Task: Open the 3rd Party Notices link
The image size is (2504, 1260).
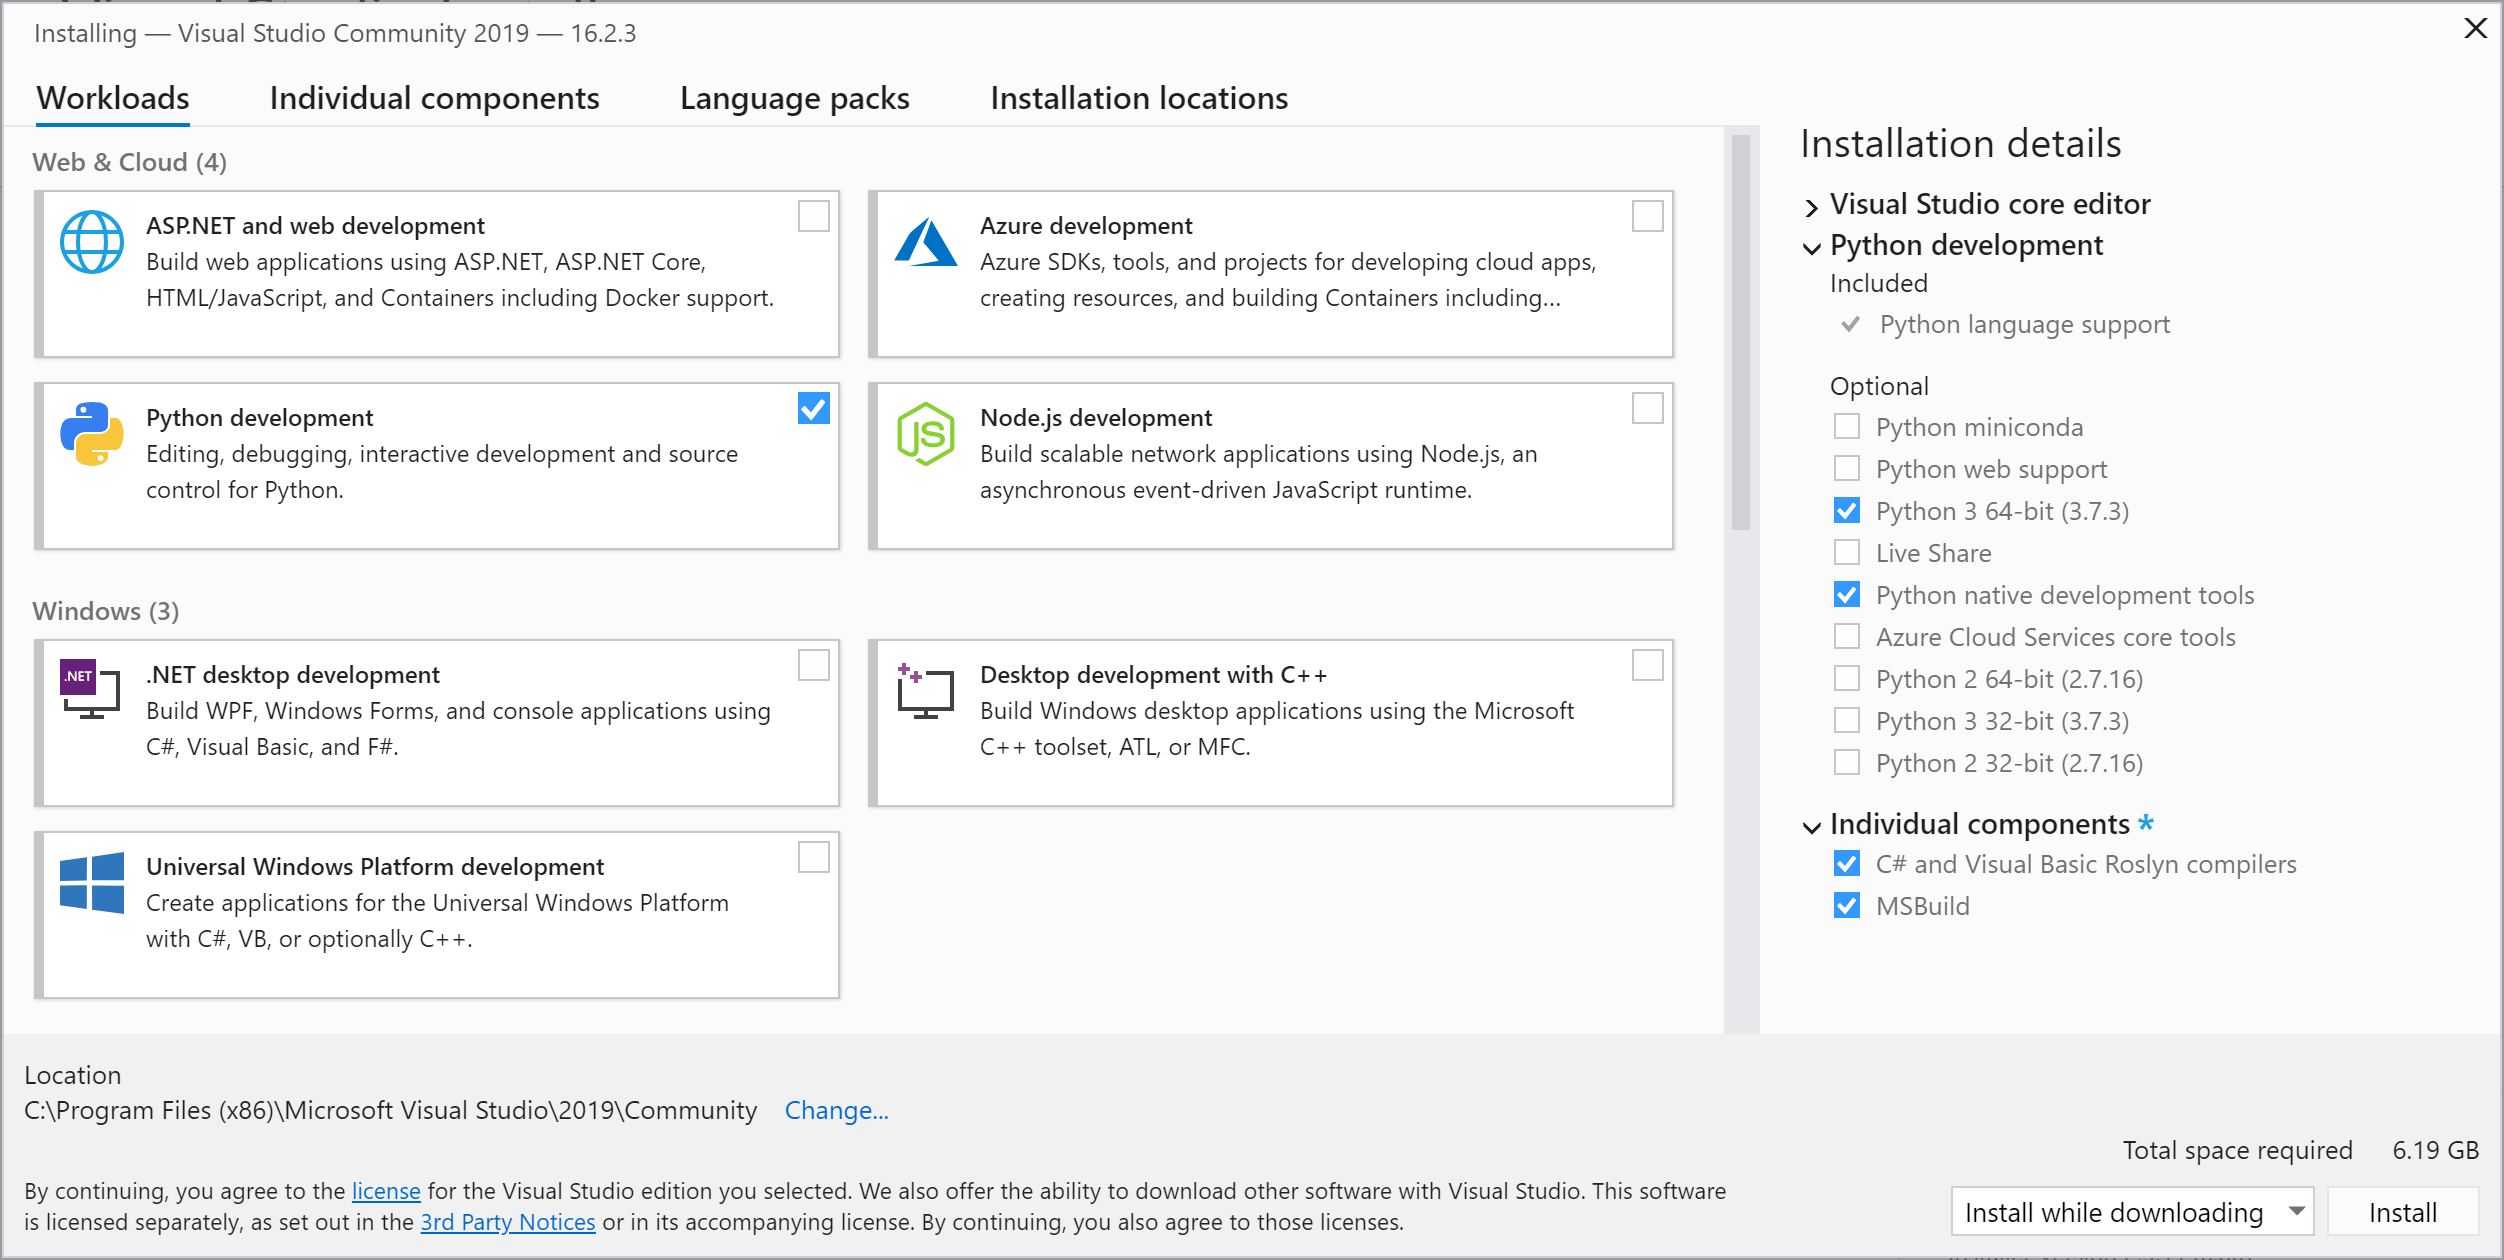Action: (509, 1221)
